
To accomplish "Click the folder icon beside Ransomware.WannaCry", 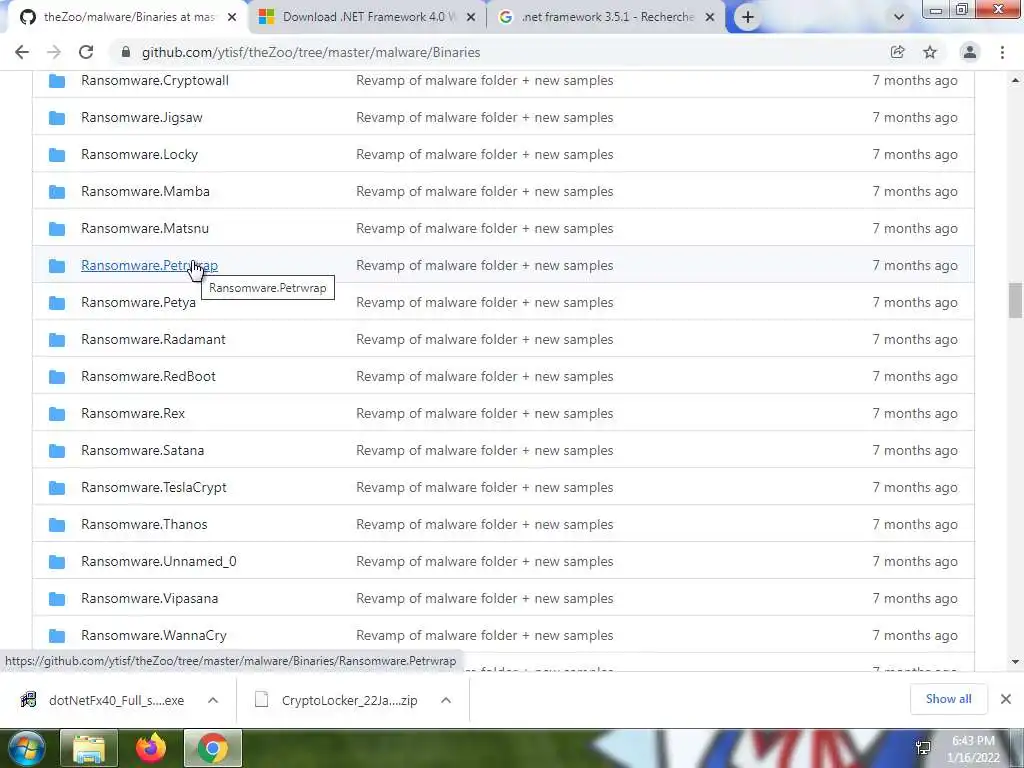I will (x=57, y=636).
